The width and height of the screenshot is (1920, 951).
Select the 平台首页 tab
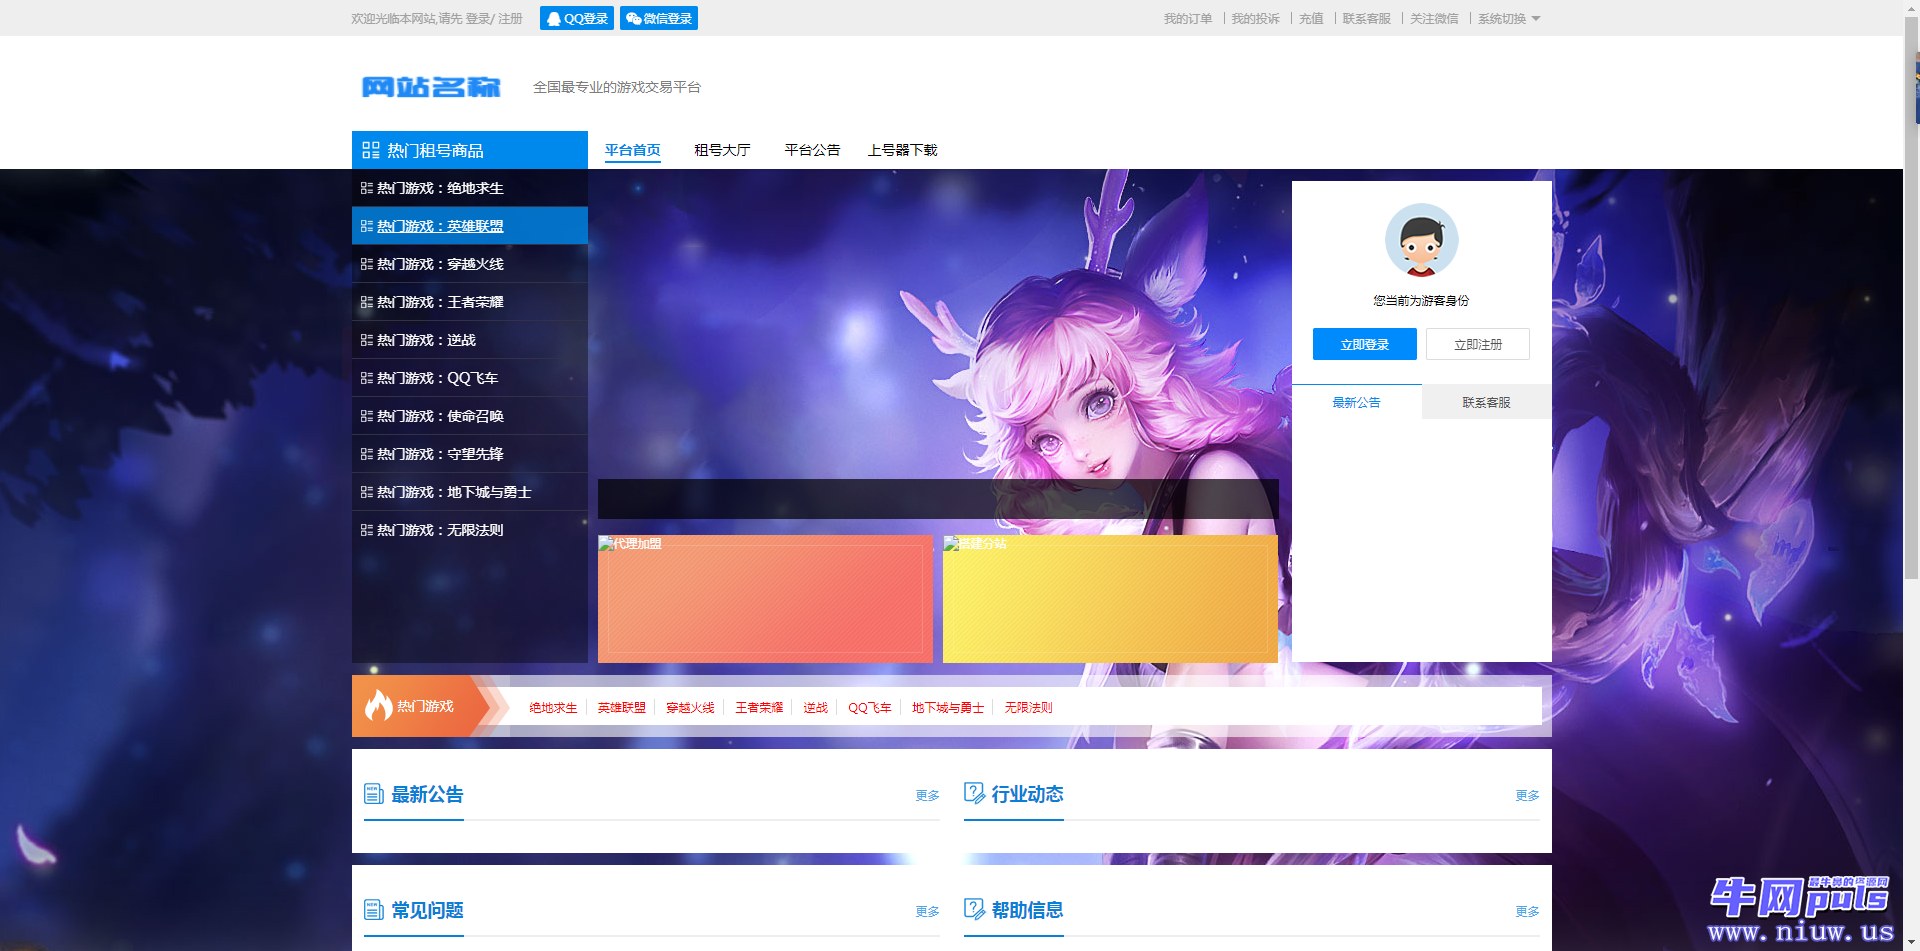(x=632, y=150)
